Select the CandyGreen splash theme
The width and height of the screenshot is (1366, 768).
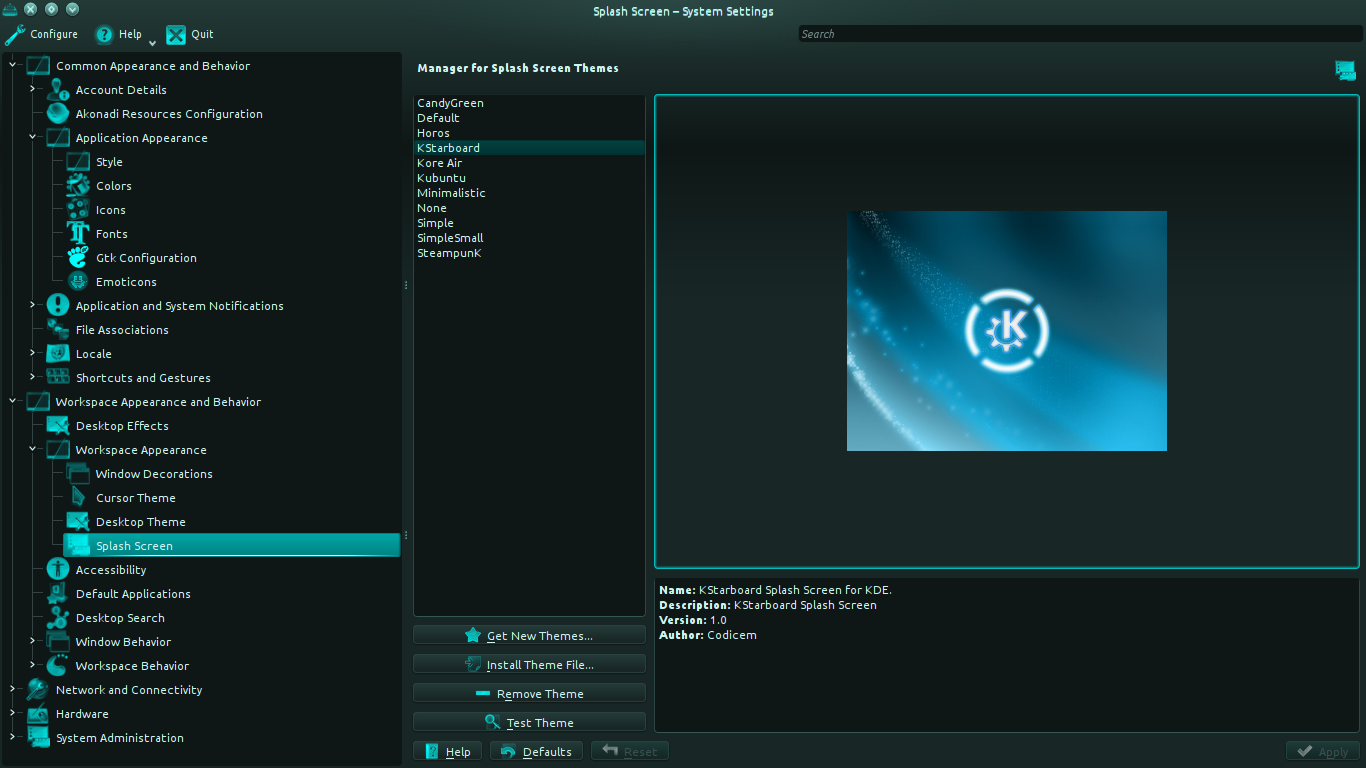(x=529, y=103)
